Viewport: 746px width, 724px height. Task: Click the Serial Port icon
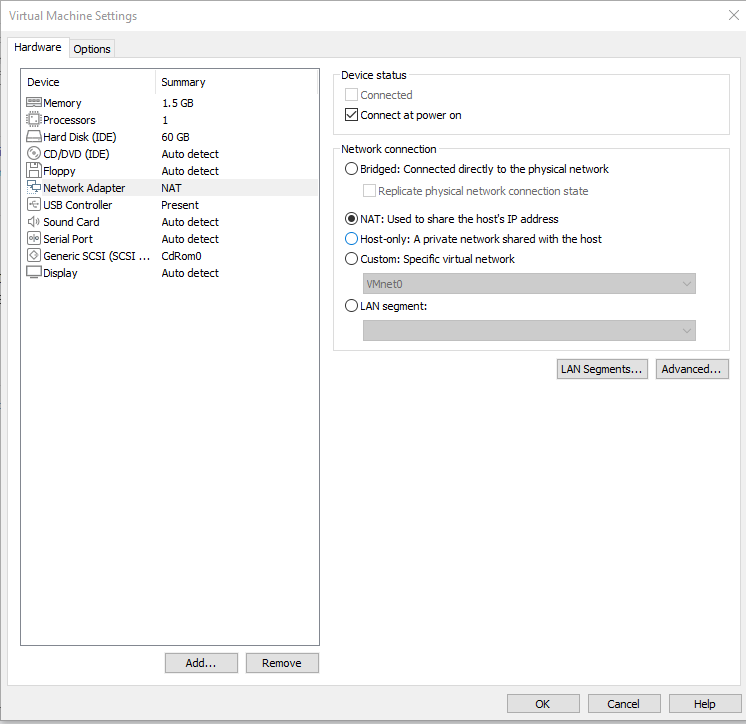(x=34, y=238)
